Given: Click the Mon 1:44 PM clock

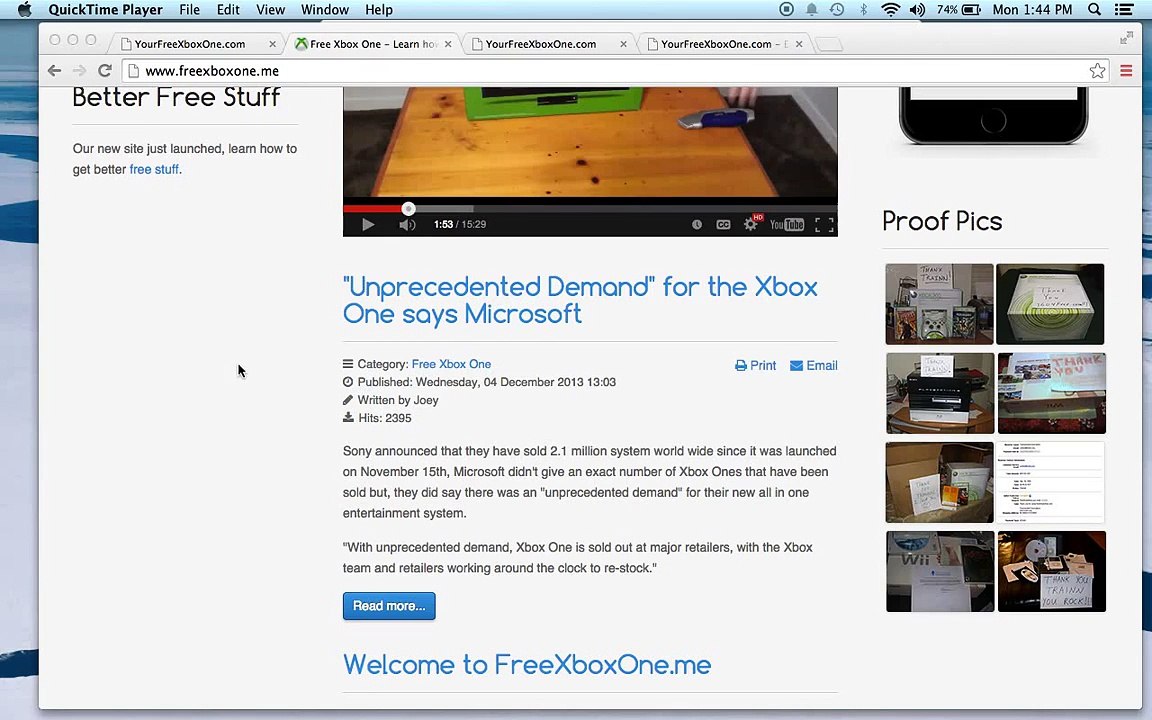Looking at the screenshot, I should [1032, 10].
